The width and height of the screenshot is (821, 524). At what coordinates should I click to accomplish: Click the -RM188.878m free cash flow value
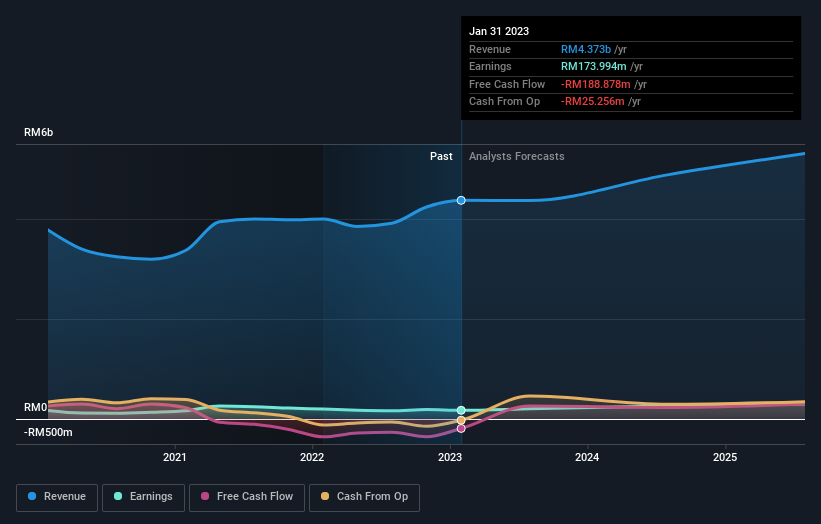tap(596, 84)
